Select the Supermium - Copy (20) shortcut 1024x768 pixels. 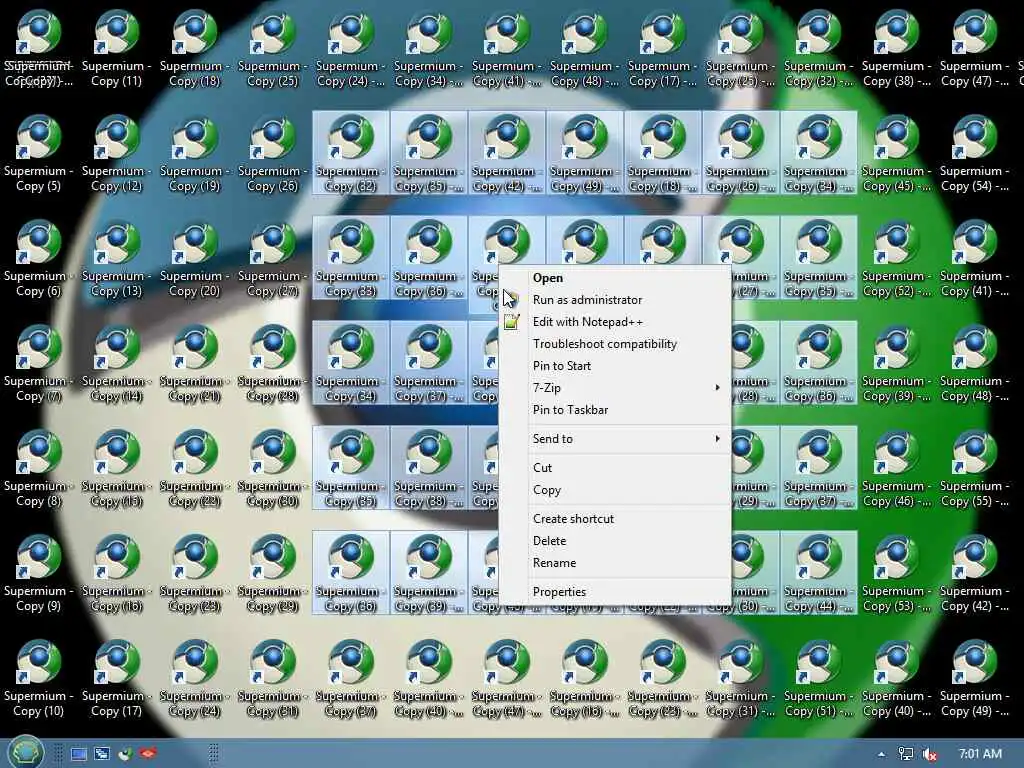(195, 259)
